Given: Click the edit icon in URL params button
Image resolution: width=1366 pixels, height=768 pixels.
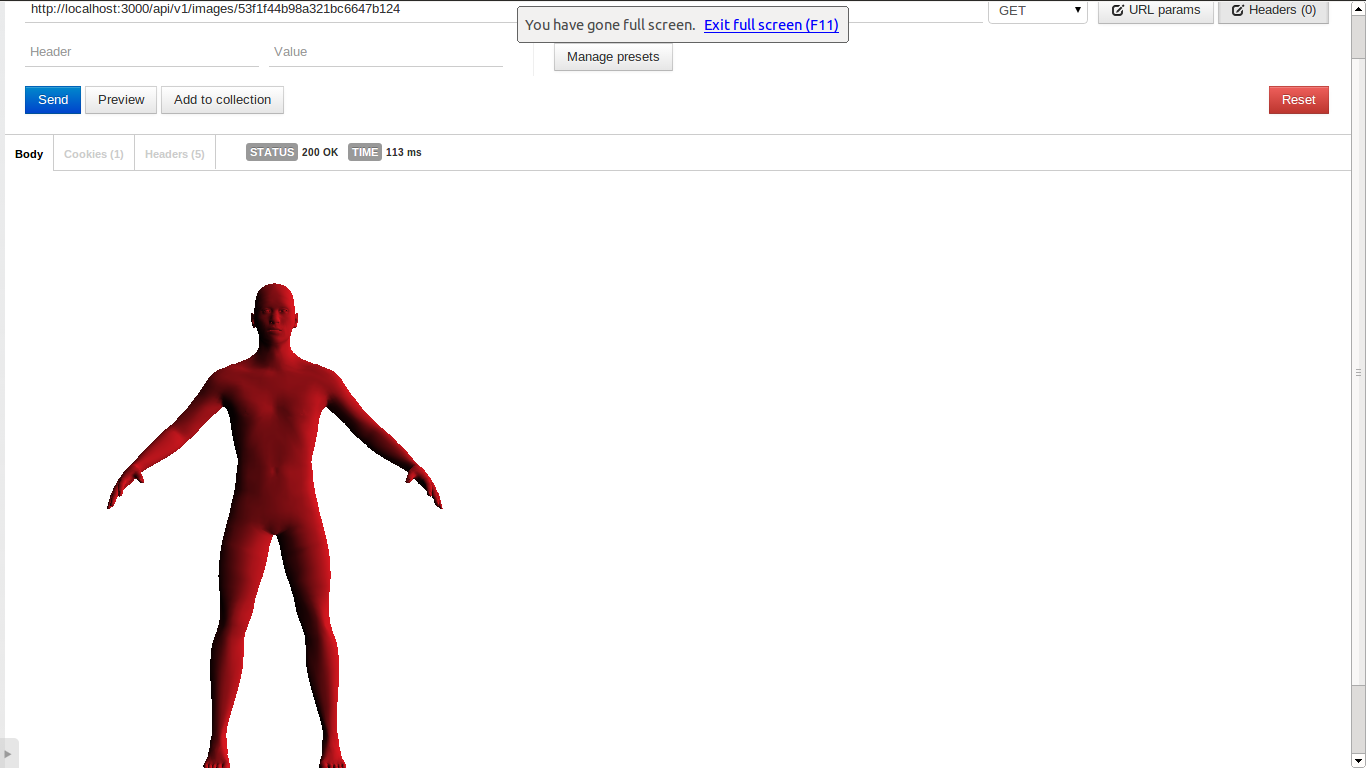Looking at the screenshot, I should pyautogui.click(x=1118, y=10).
